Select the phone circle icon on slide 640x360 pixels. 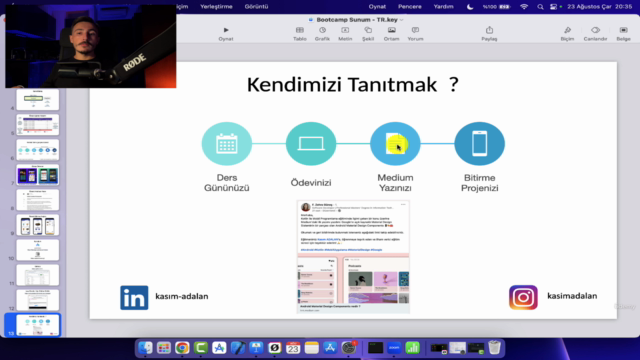click(480, 144)
